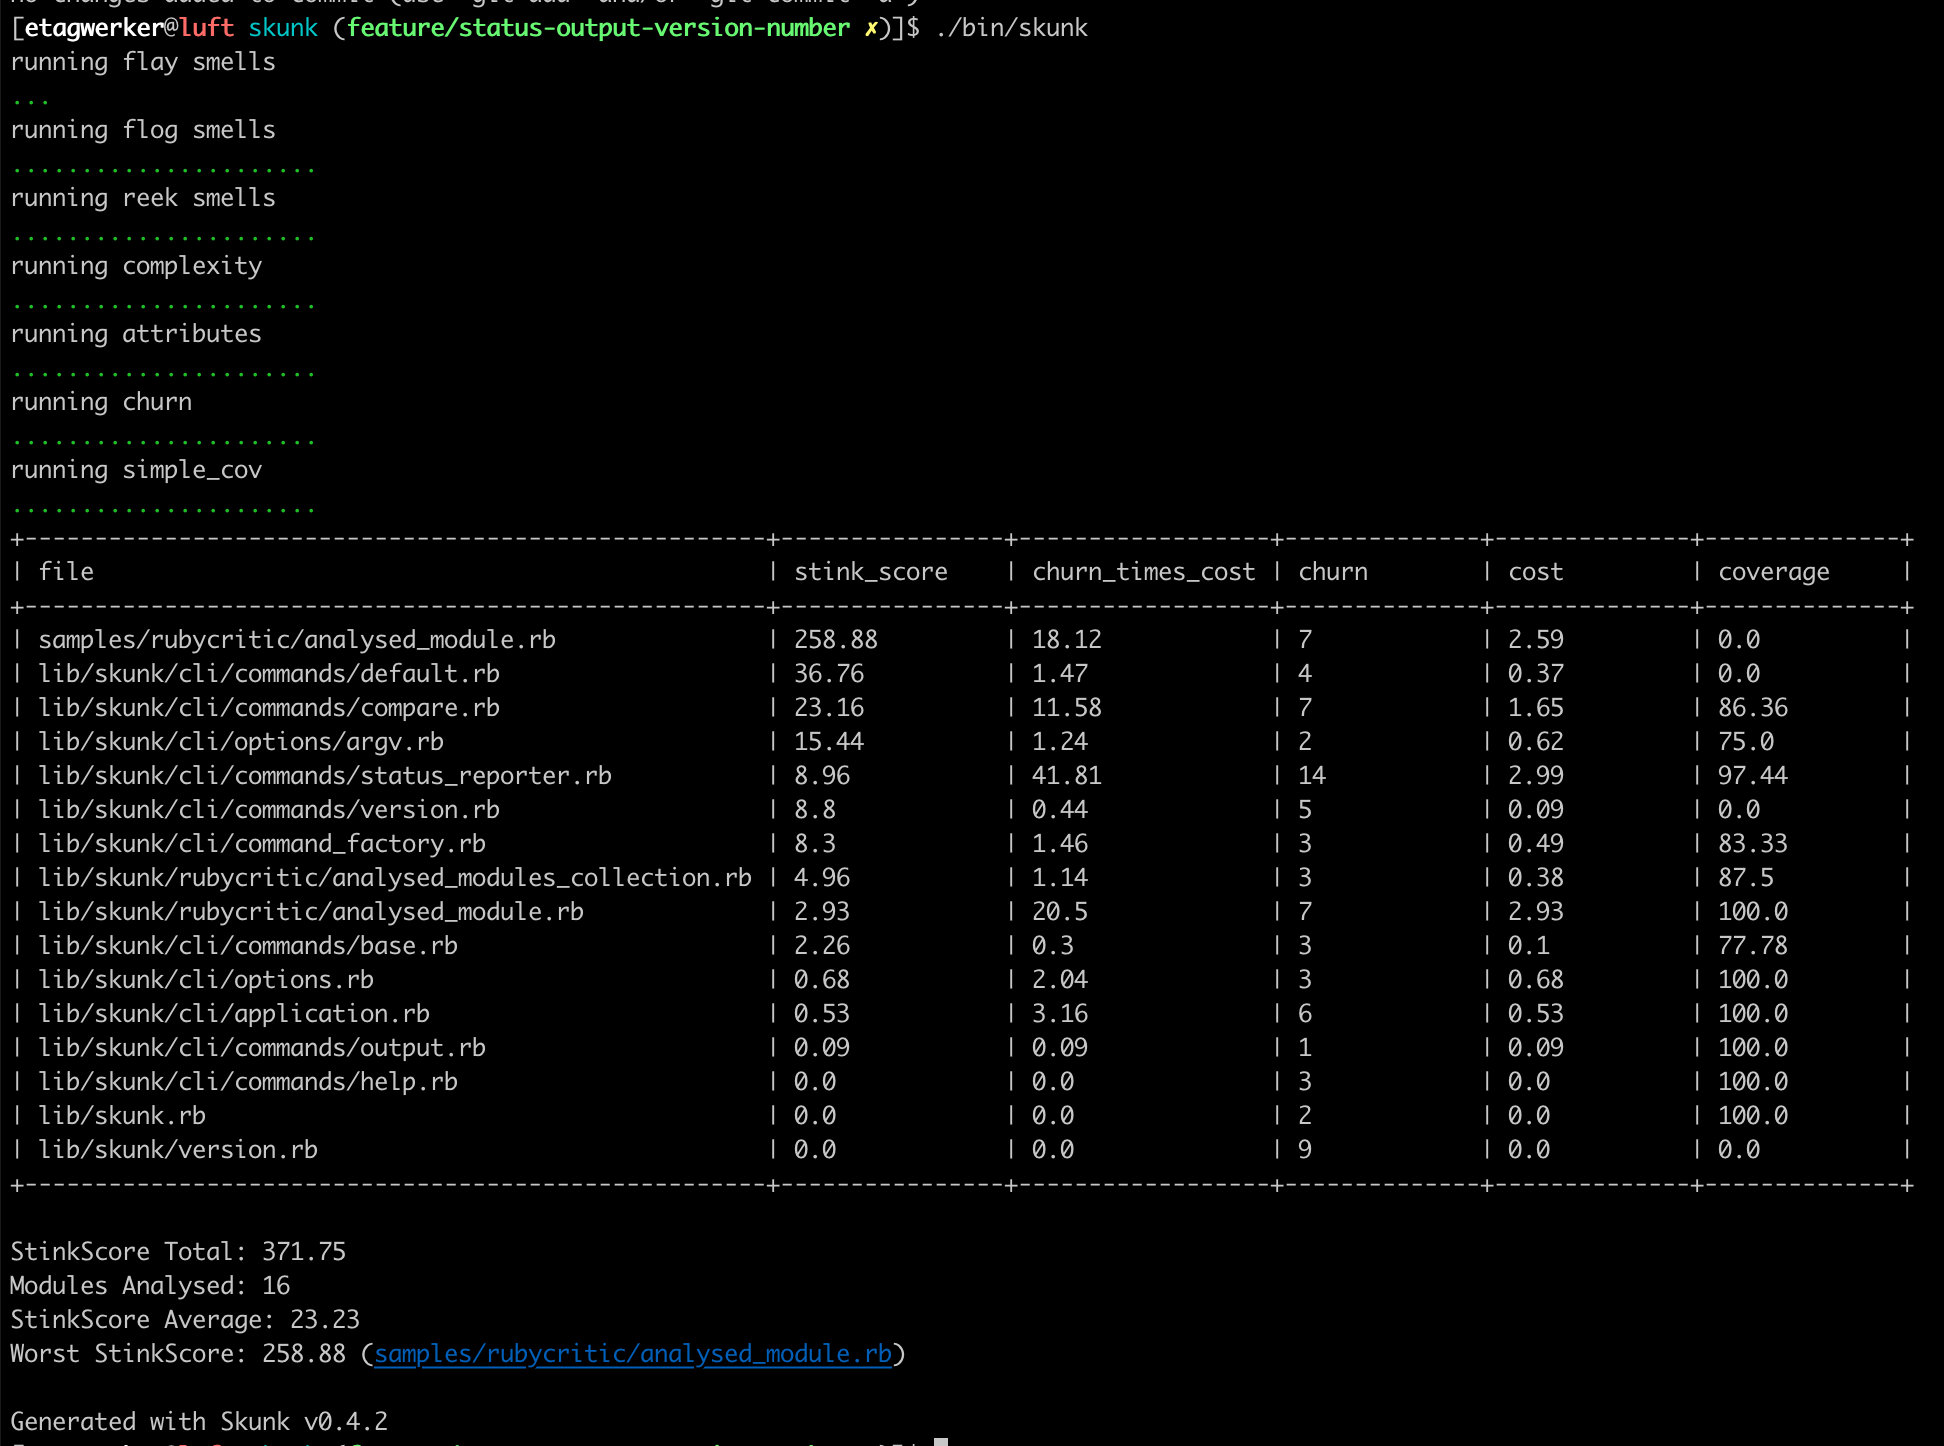Click the stink_score column header
Image resolution: width=1944 pixels, height=1446 pixels.
[870, 572]
